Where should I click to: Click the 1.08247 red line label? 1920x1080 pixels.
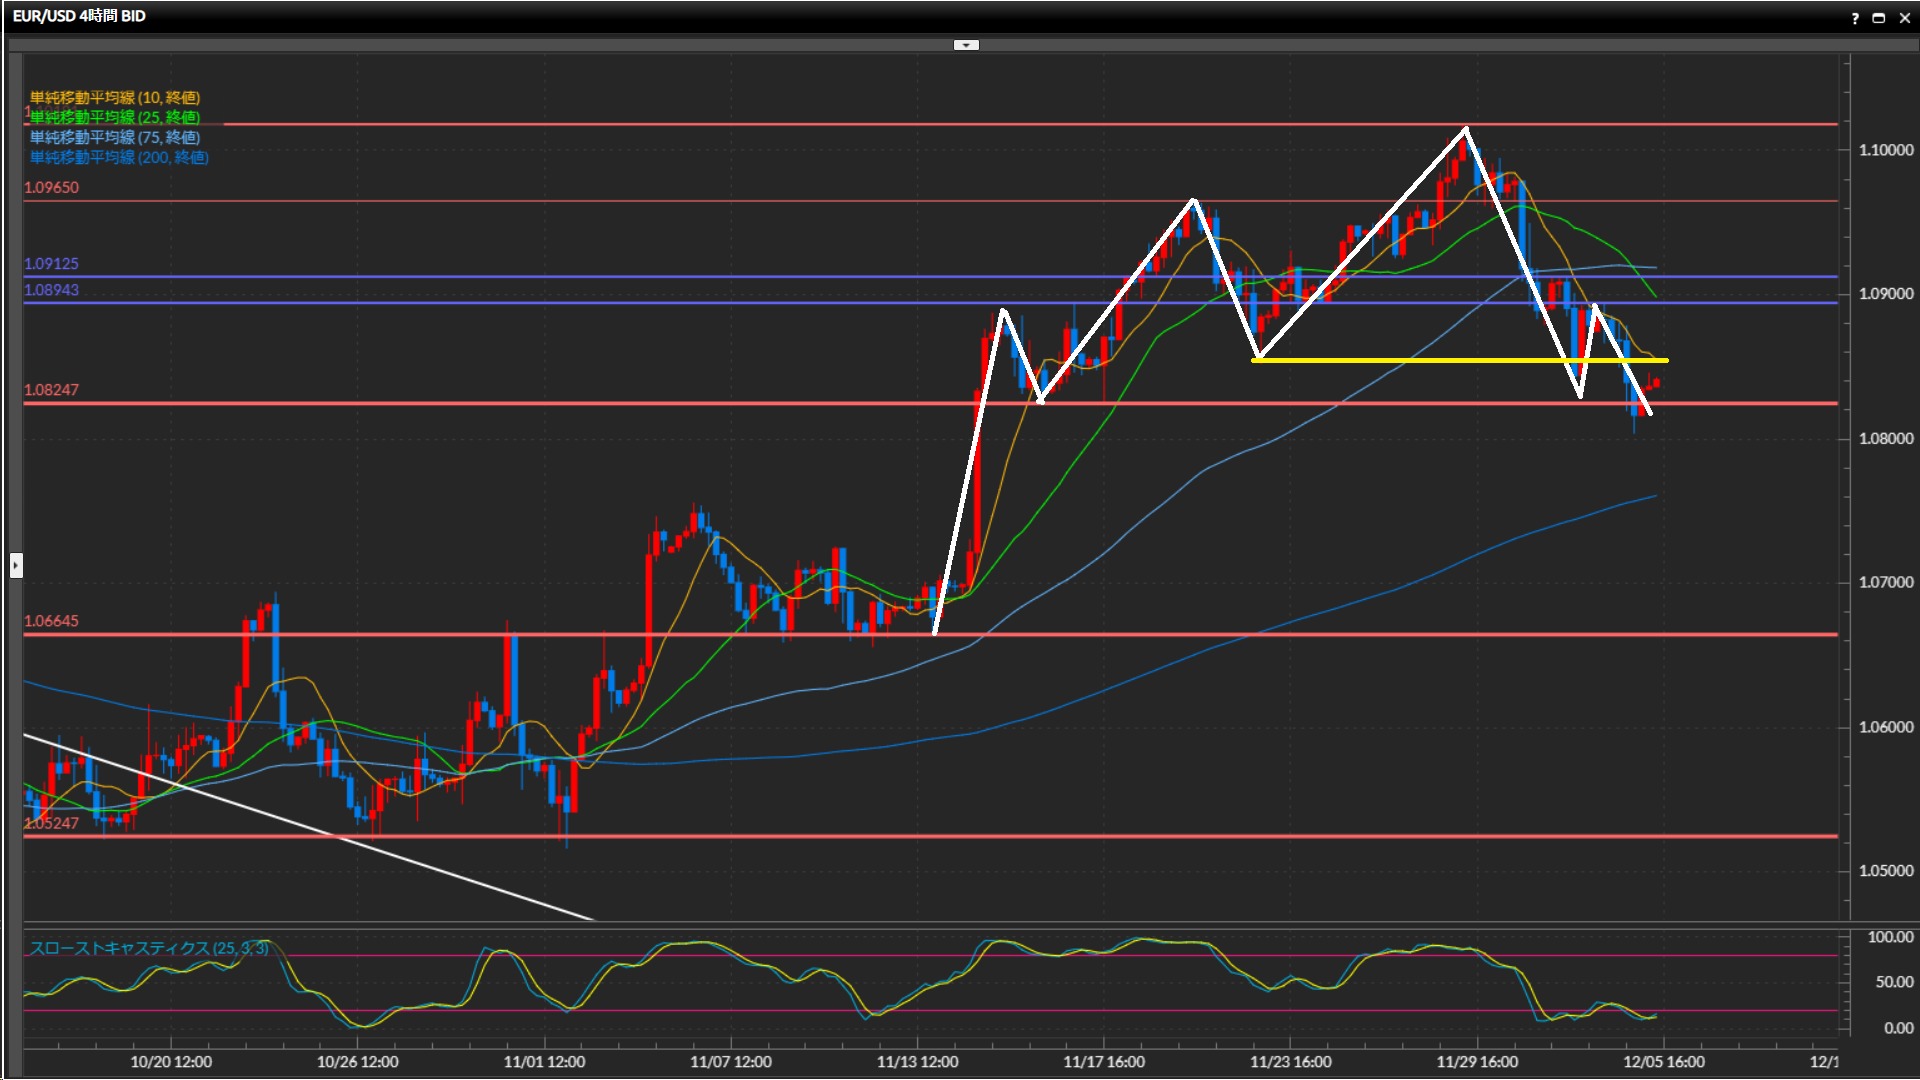[52, 390]
